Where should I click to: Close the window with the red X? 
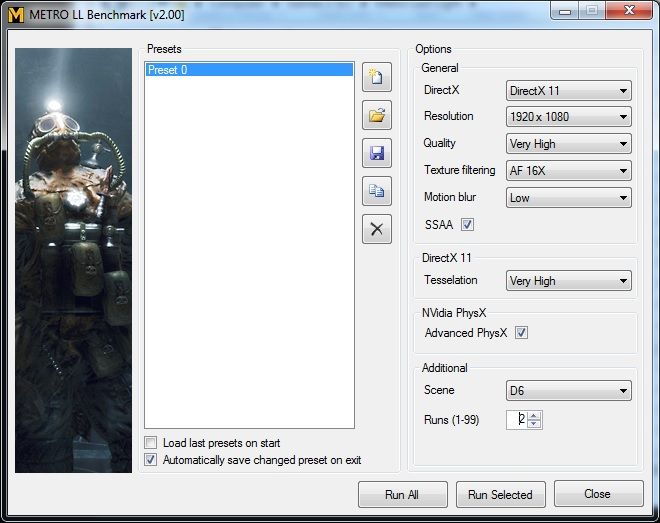point(629,11)
